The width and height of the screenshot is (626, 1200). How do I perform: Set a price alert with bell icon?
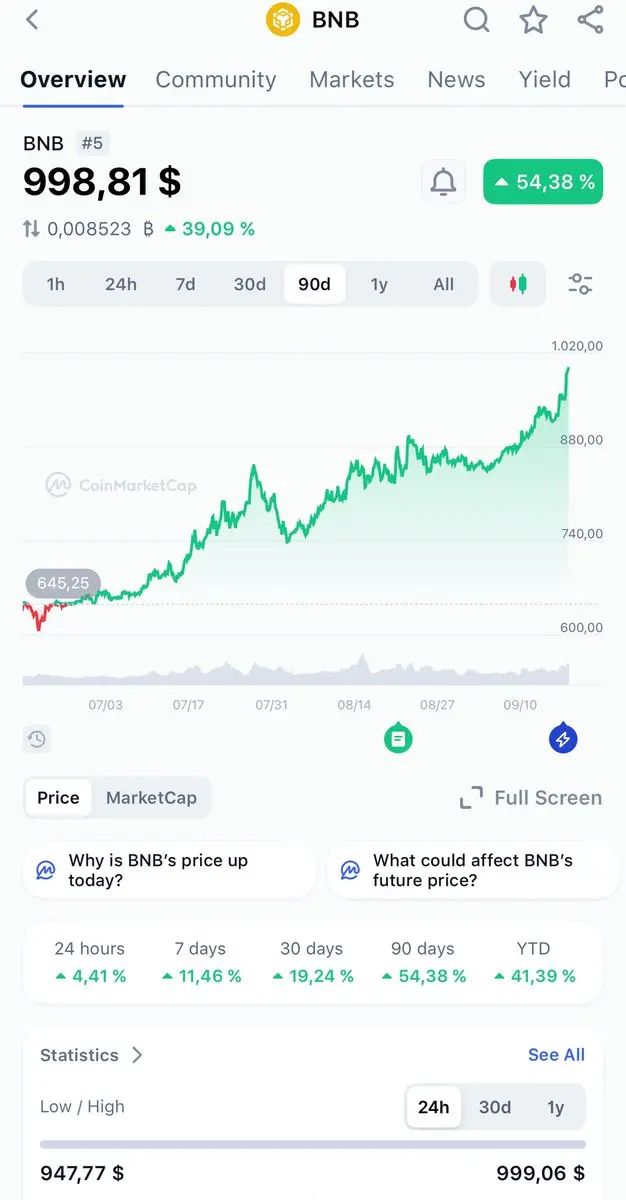click(443, 182)
